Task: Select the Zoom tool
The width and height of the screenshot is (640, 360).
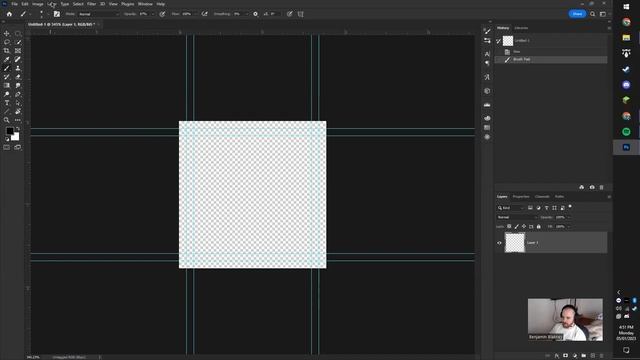Action: click(x=7, y=120)
